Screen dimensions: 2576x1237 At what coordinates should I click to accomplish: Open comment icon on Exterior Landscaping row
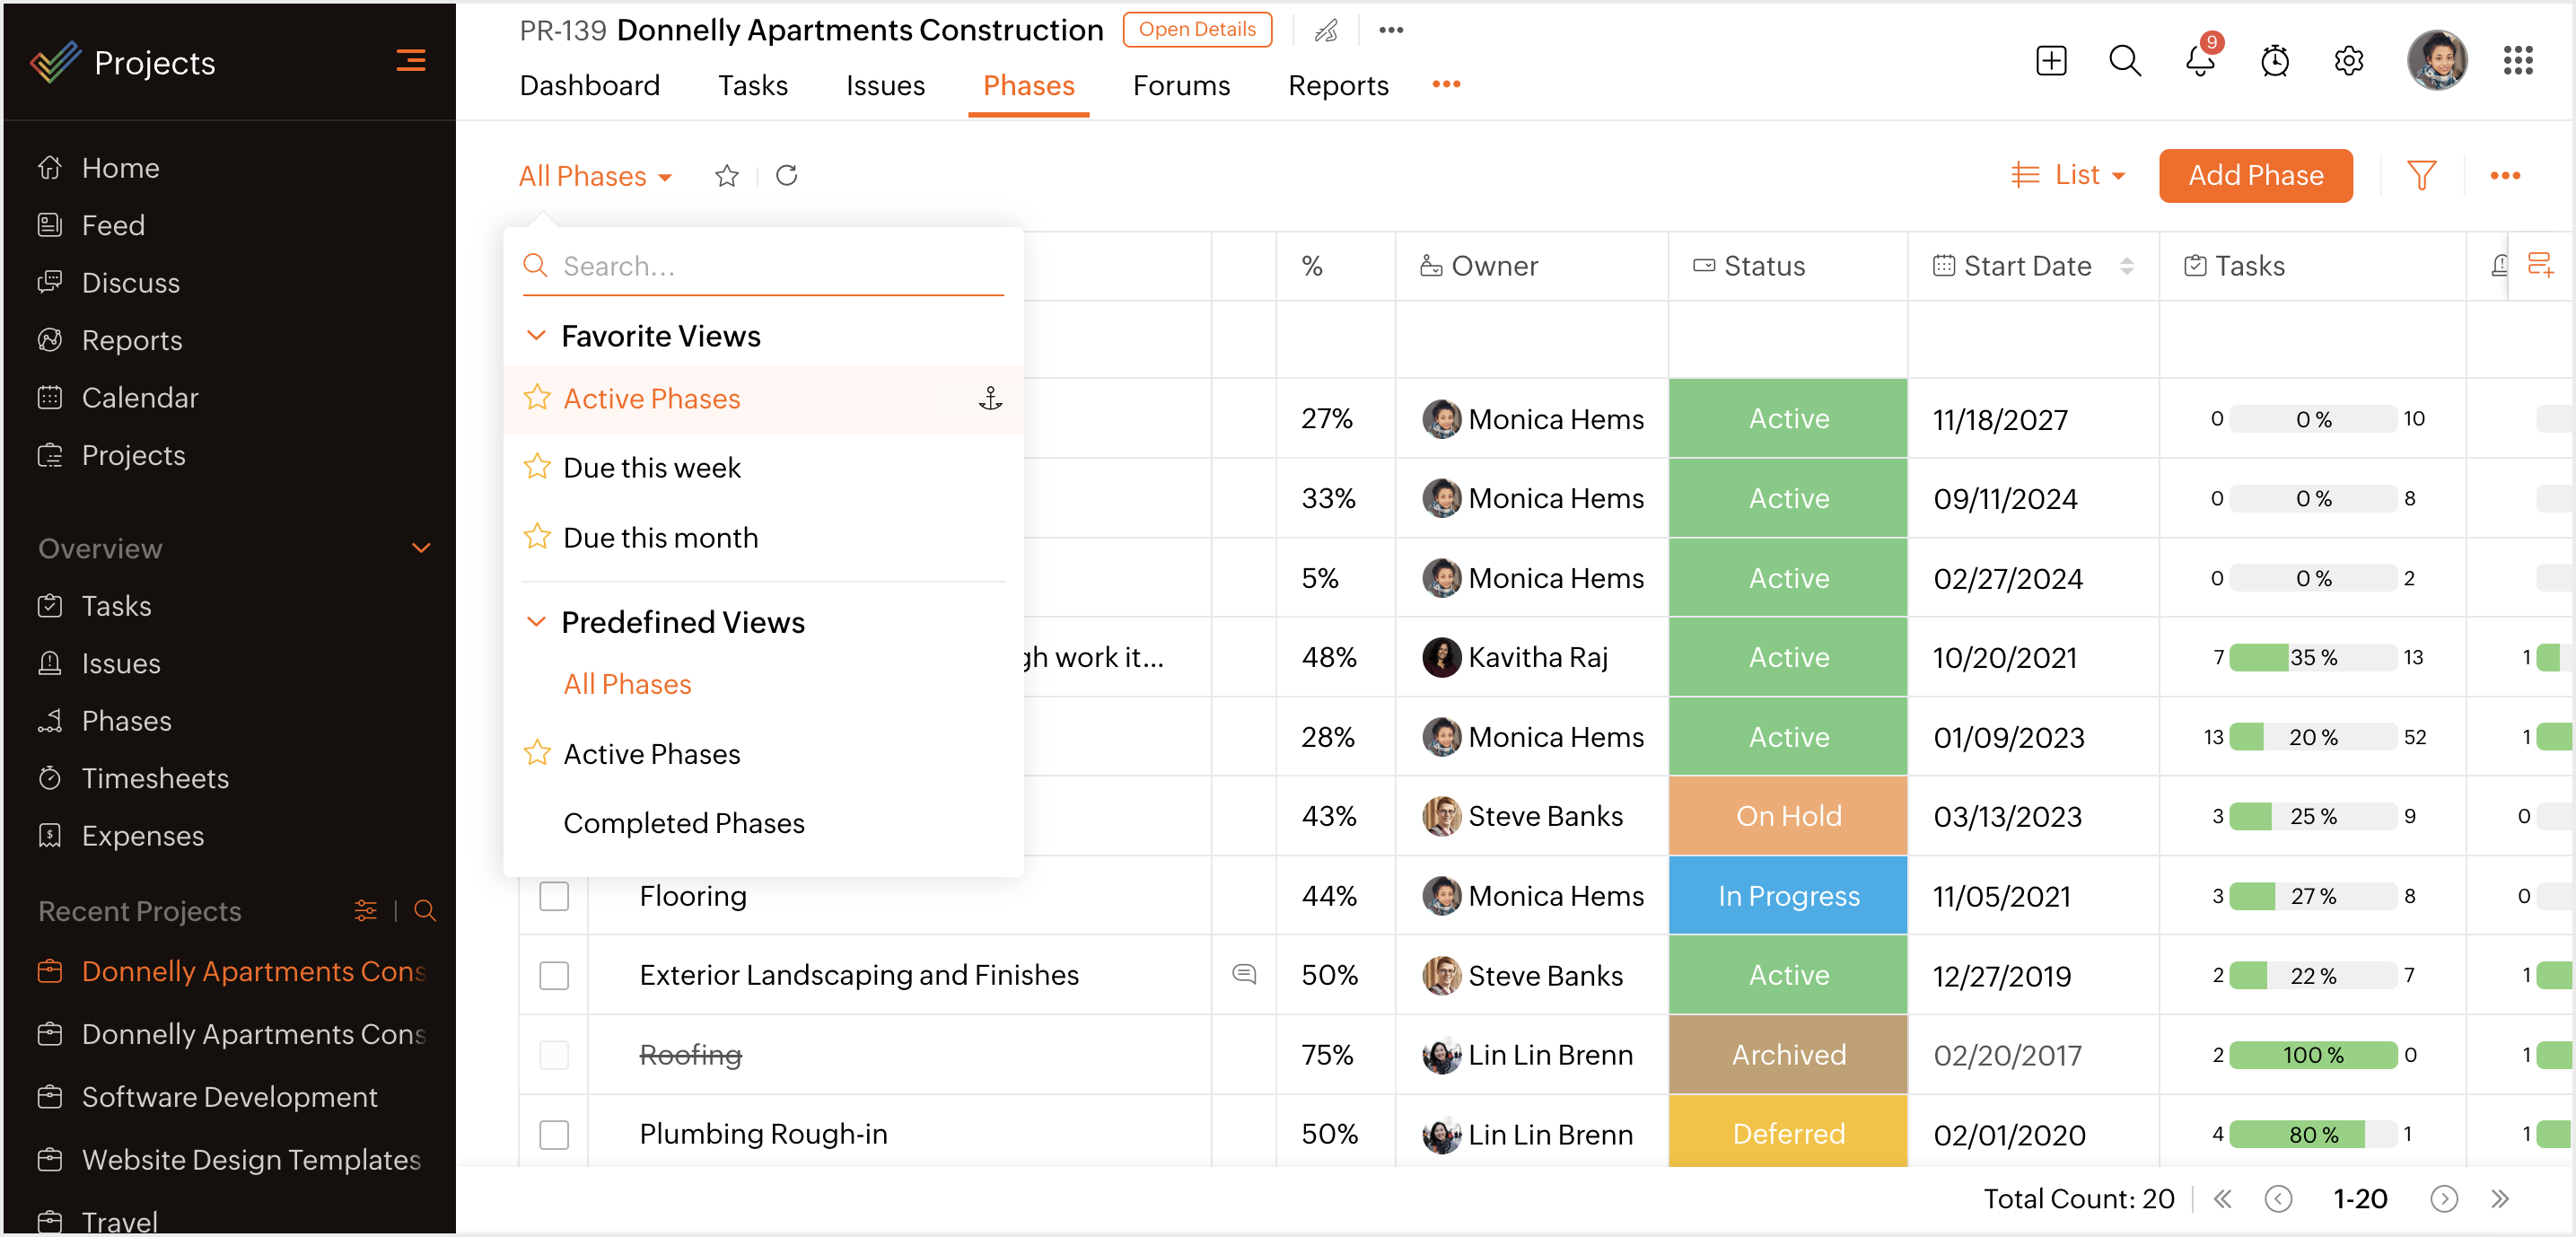(x=1243, y=974)
